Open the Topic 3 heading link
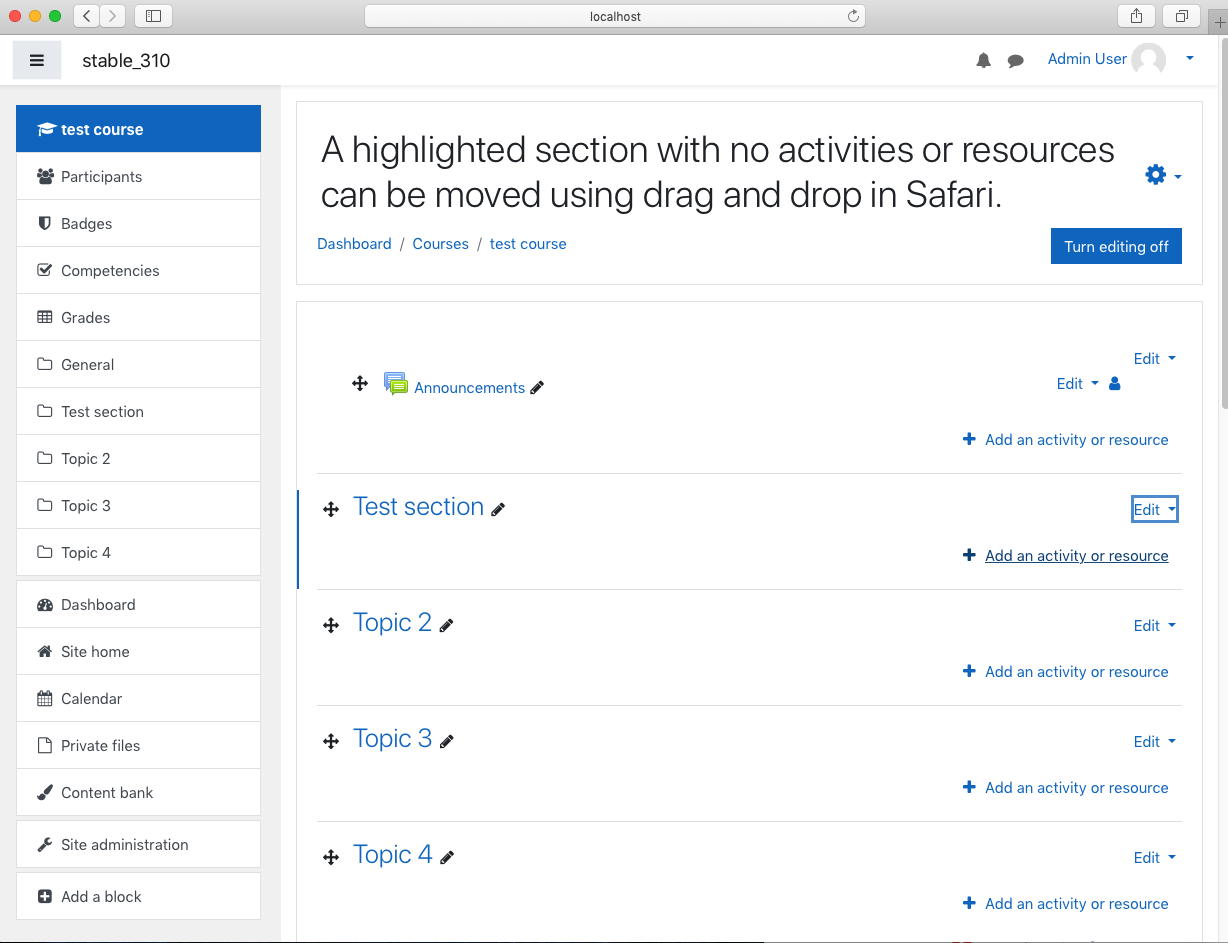 tap(392, 739)
